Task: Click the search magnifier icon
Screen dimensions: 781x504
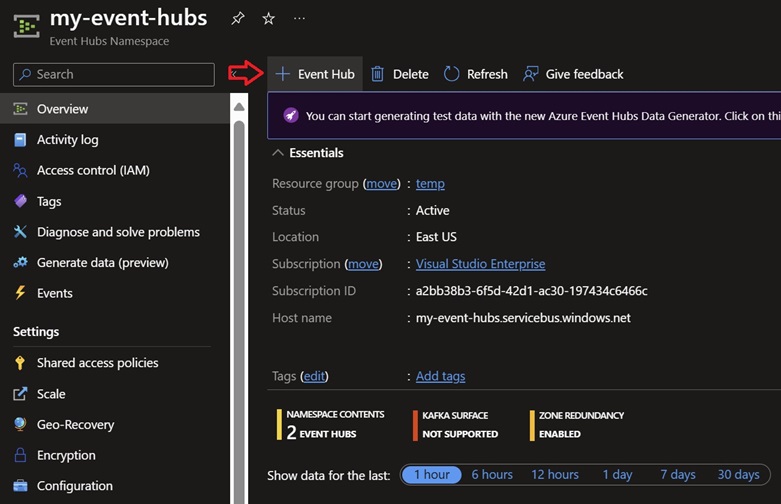Action: [x=25, y=74]
